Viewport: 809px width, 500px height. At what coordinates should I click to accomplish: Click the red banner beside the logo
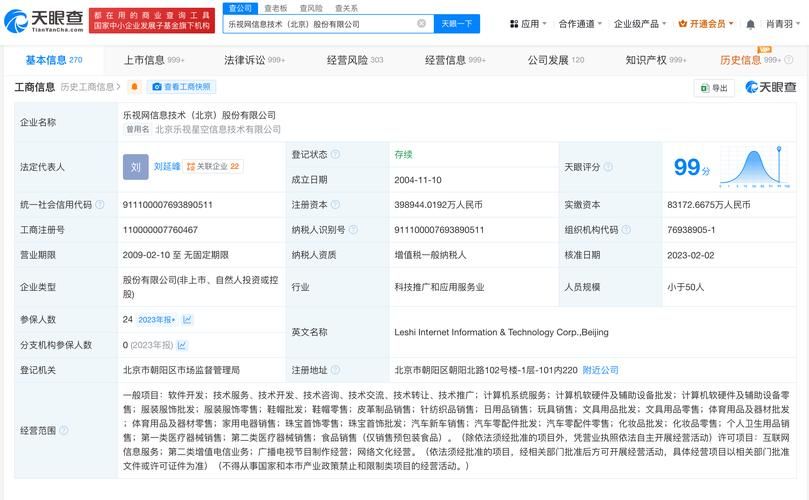point(152,21)
